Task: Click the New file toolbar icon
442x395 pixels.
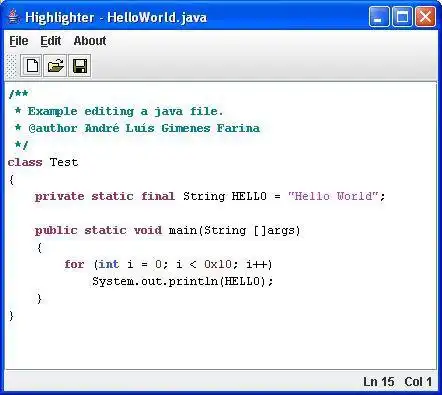Action: point(32,66)
